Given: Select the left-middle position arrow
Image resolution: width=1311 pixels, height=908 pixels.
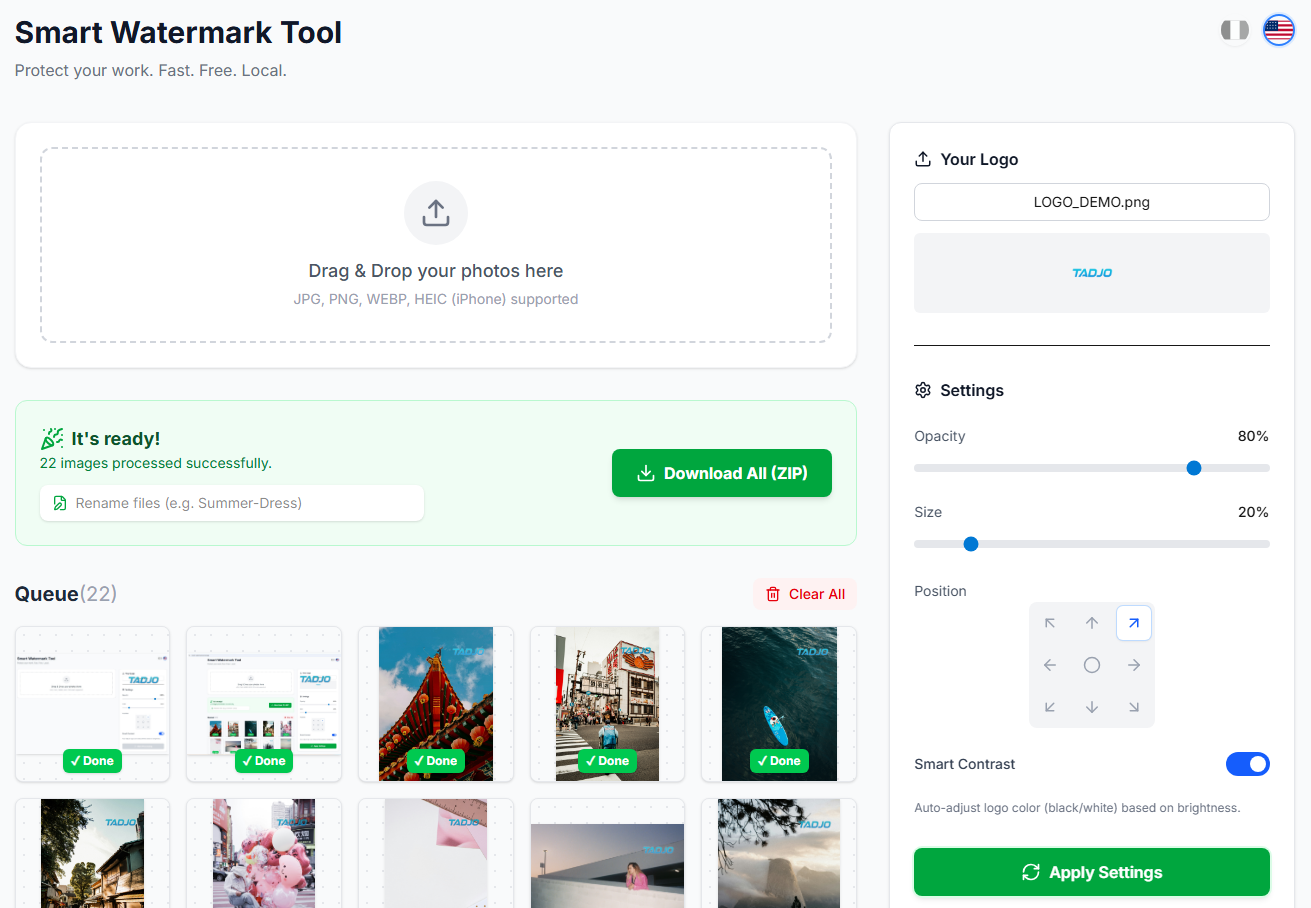Looking at the screenshot, I should click(x=1049, y=664).
